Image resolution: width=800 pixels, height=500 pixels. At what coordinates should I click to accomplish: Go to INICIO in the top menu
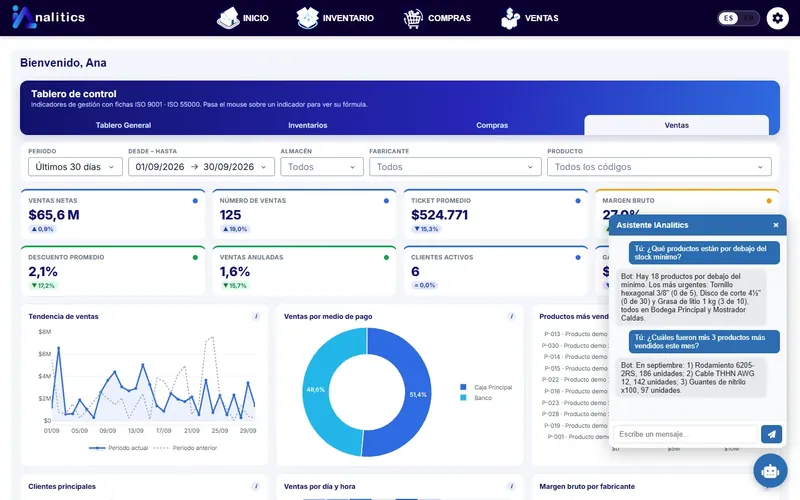coord(256,18)
